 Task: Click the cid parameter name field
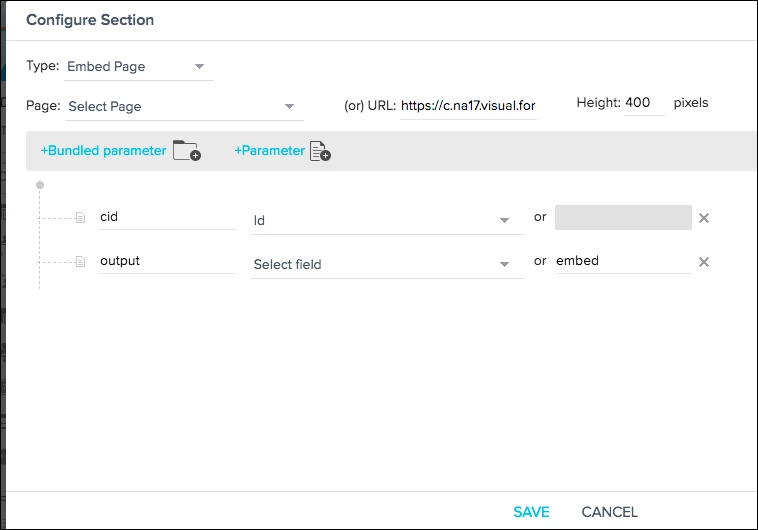point(167,217)
